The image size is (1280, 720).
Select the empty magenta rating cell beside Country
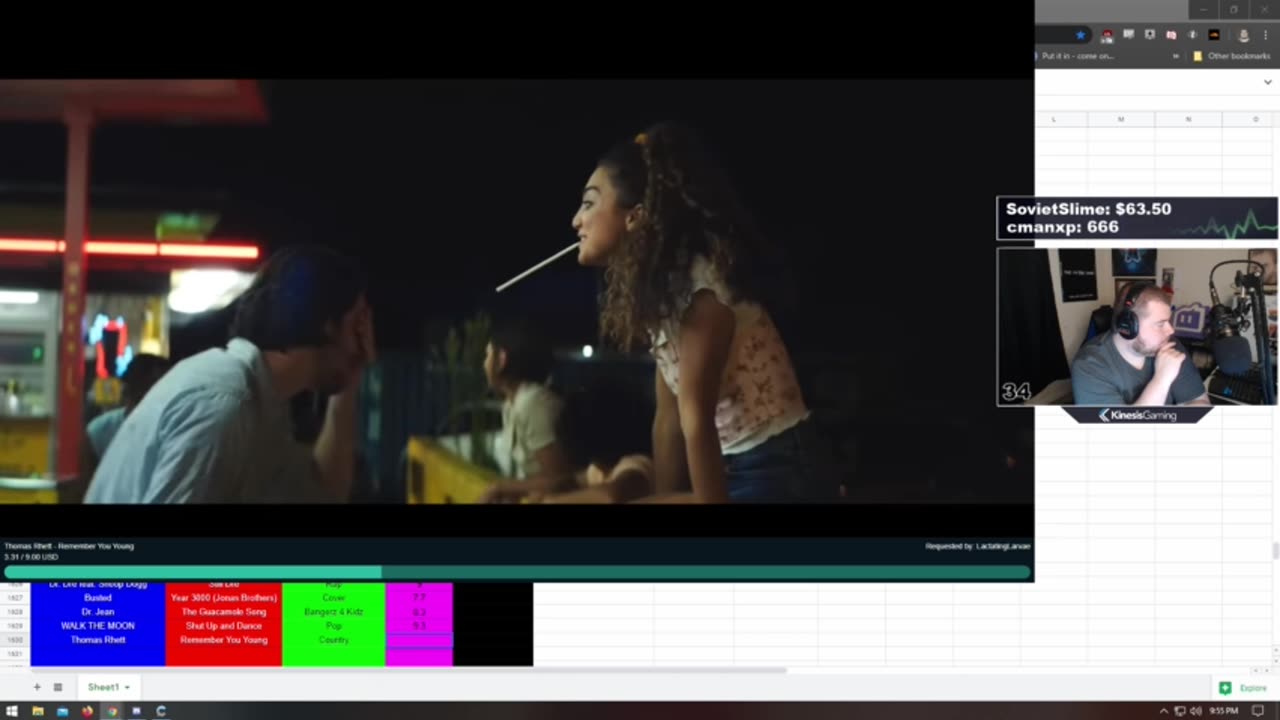click(419, 639)
